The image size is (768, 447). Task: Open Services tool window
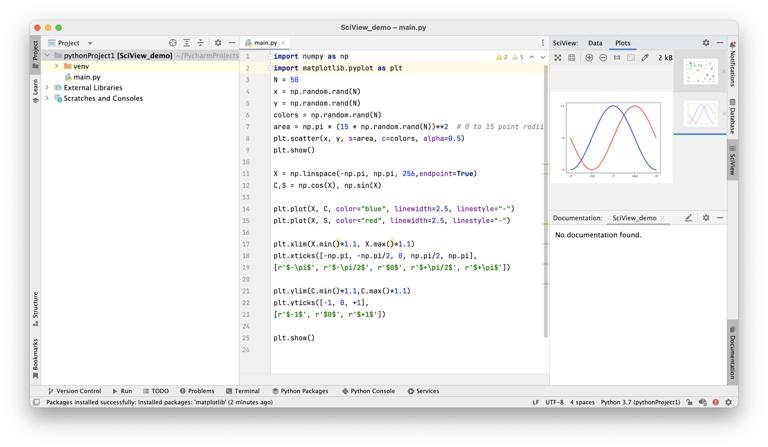(424, 391)
